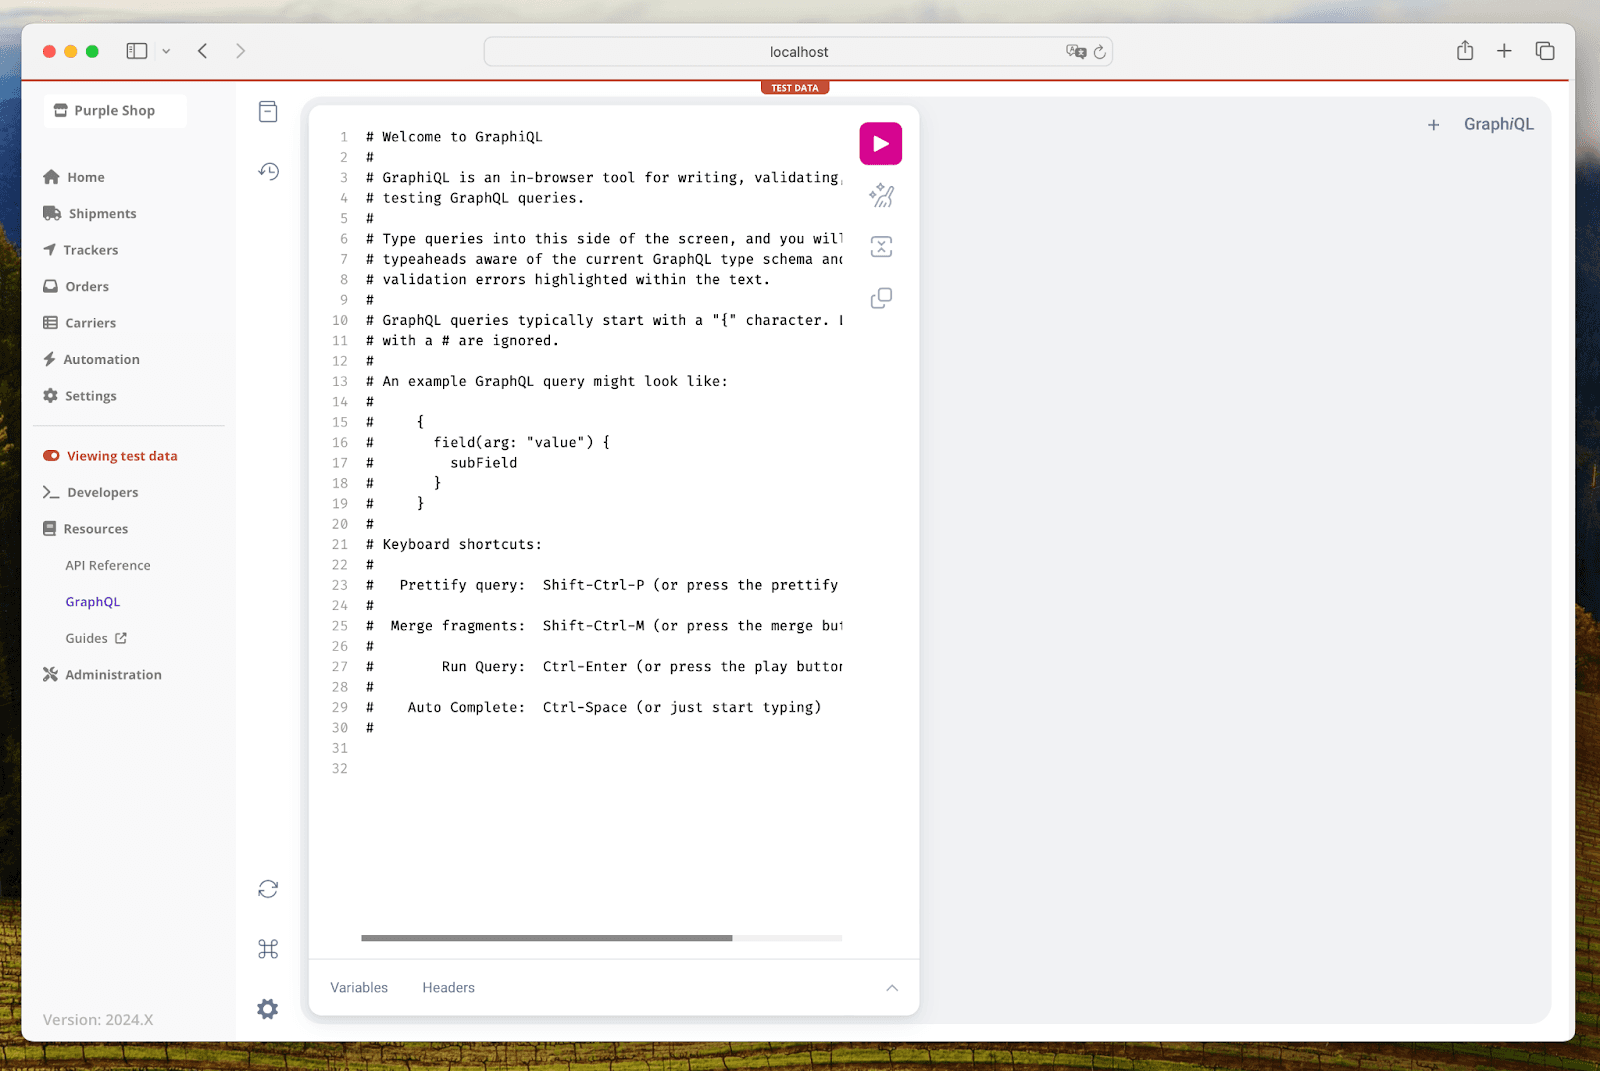Run the query with the play button
Viewport: 1600px width, 1071px height.
click(880, 144)
